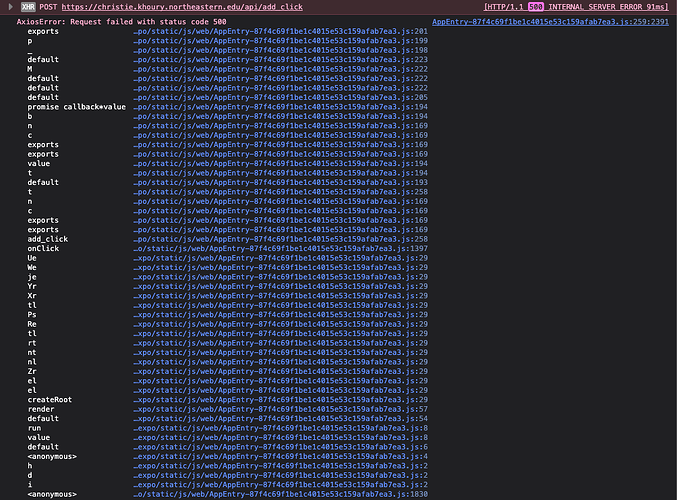Viewport: 677px width, 500px height.
Task: Open the AppEntry js:259:2391 source link
Action: coord(550,22)
